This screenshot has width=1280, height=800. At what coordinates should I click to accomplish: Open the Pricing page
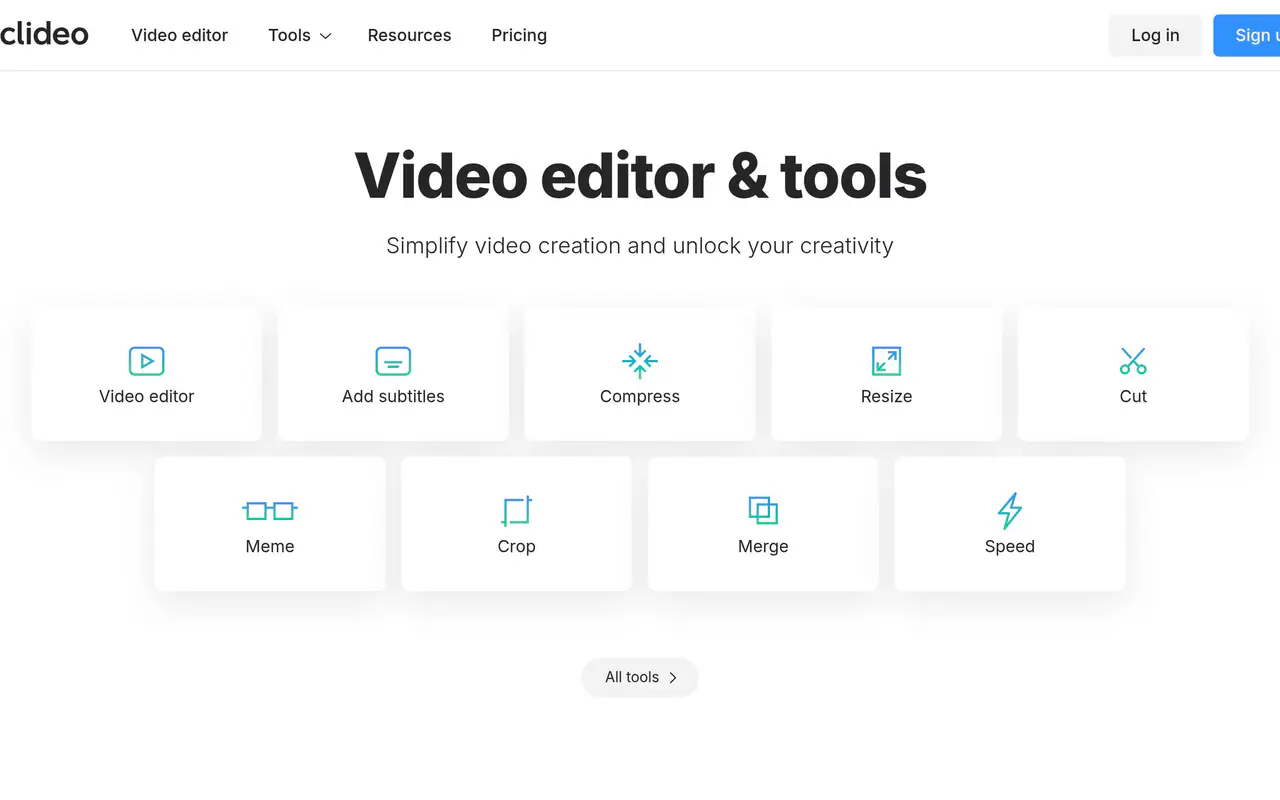click(x=519, y=35)
